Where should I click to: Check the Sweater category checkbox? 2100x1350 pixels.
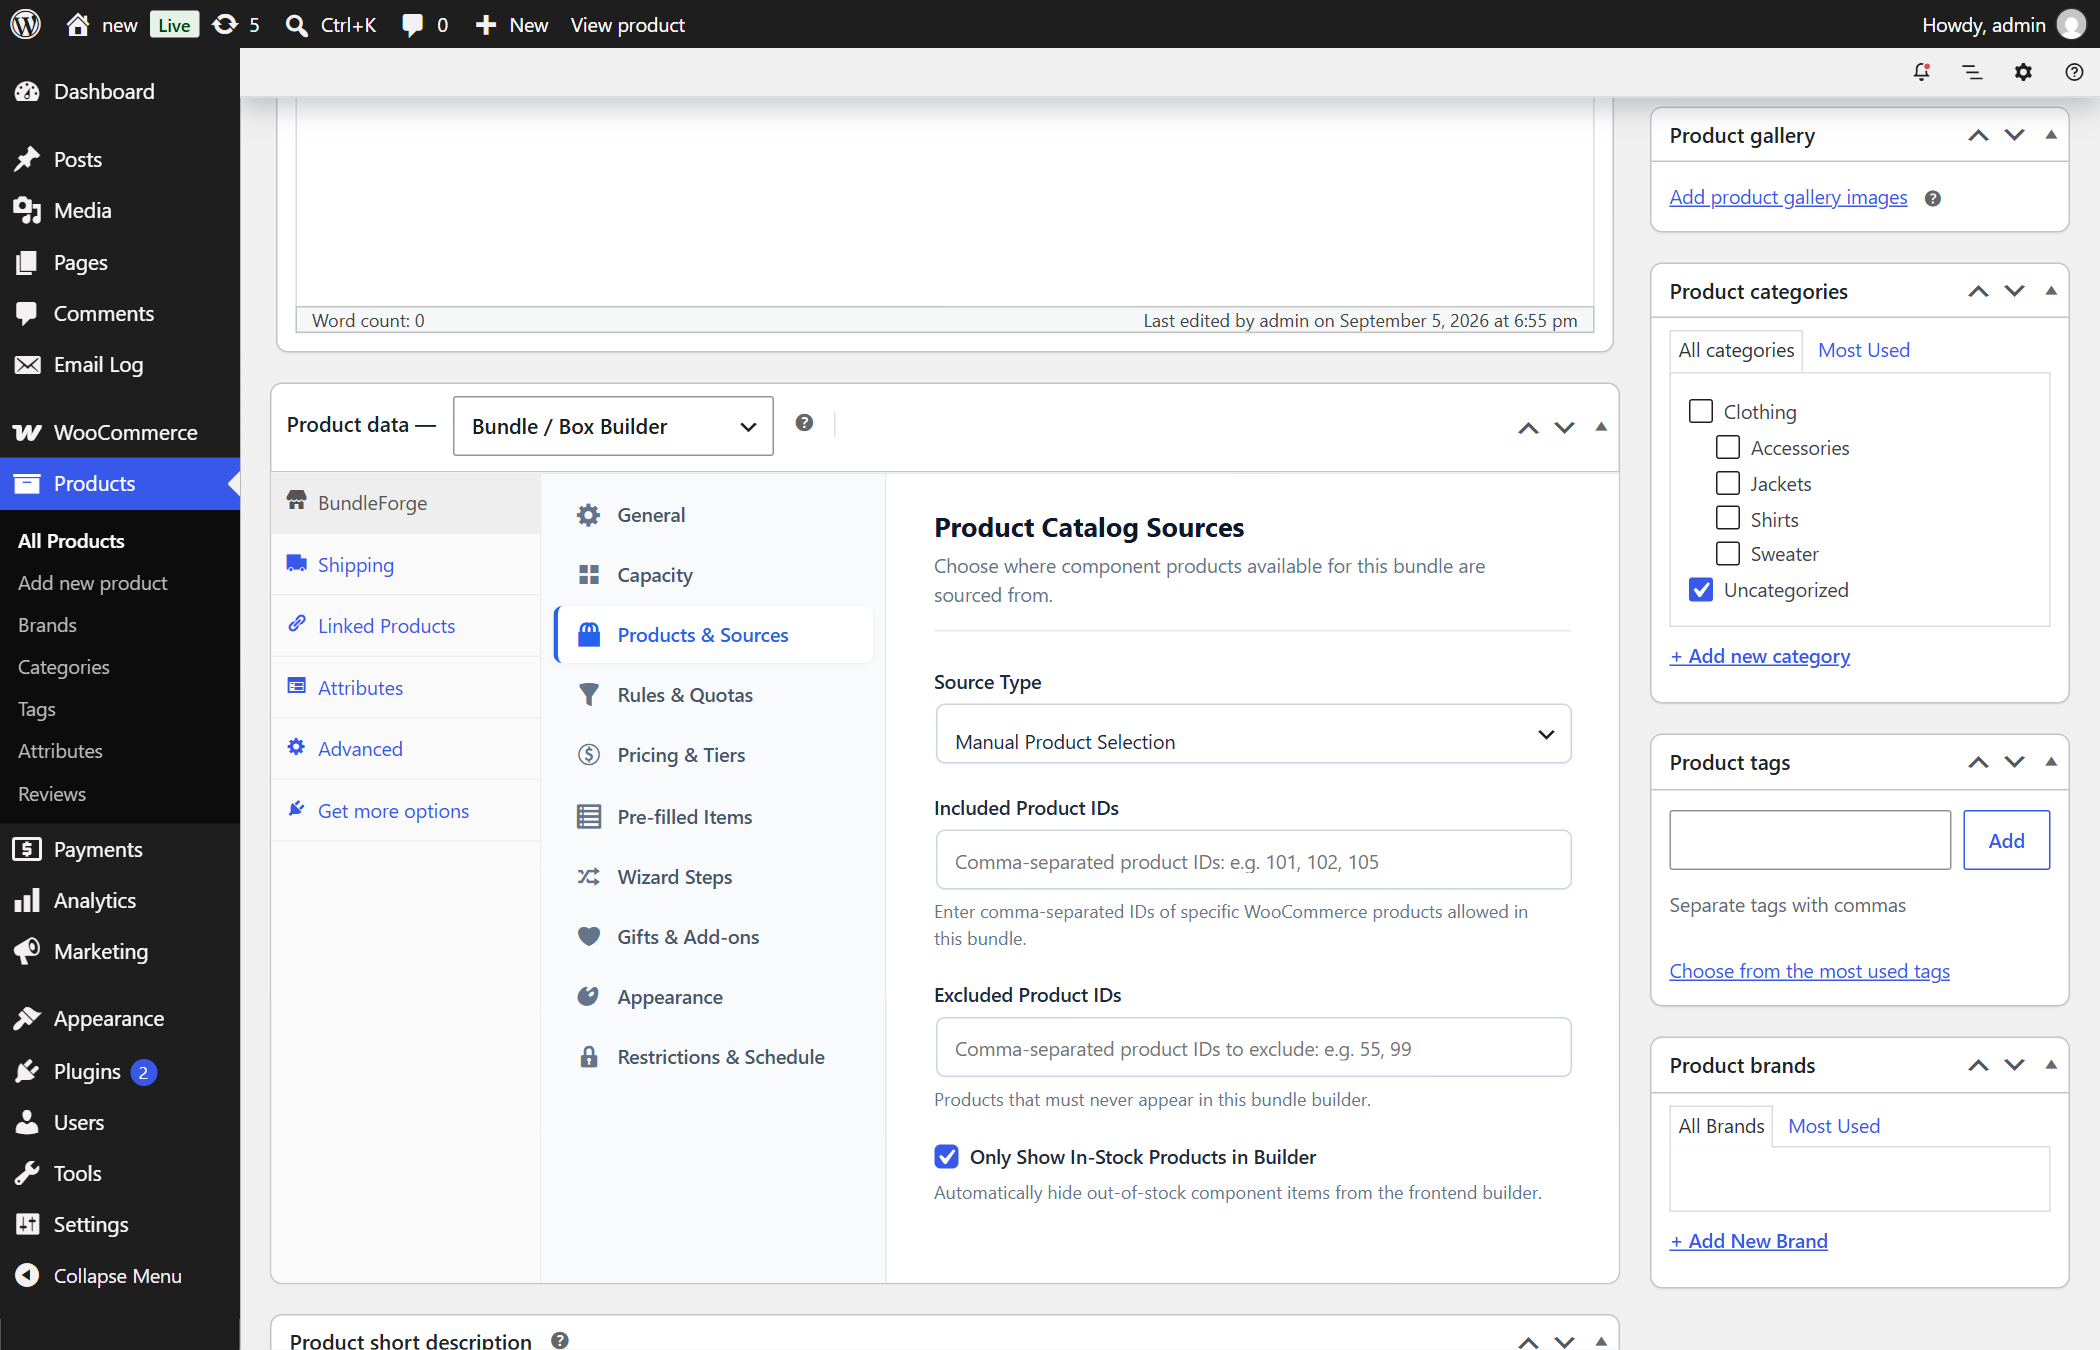pyautogui.click(x=1727, y=553)
